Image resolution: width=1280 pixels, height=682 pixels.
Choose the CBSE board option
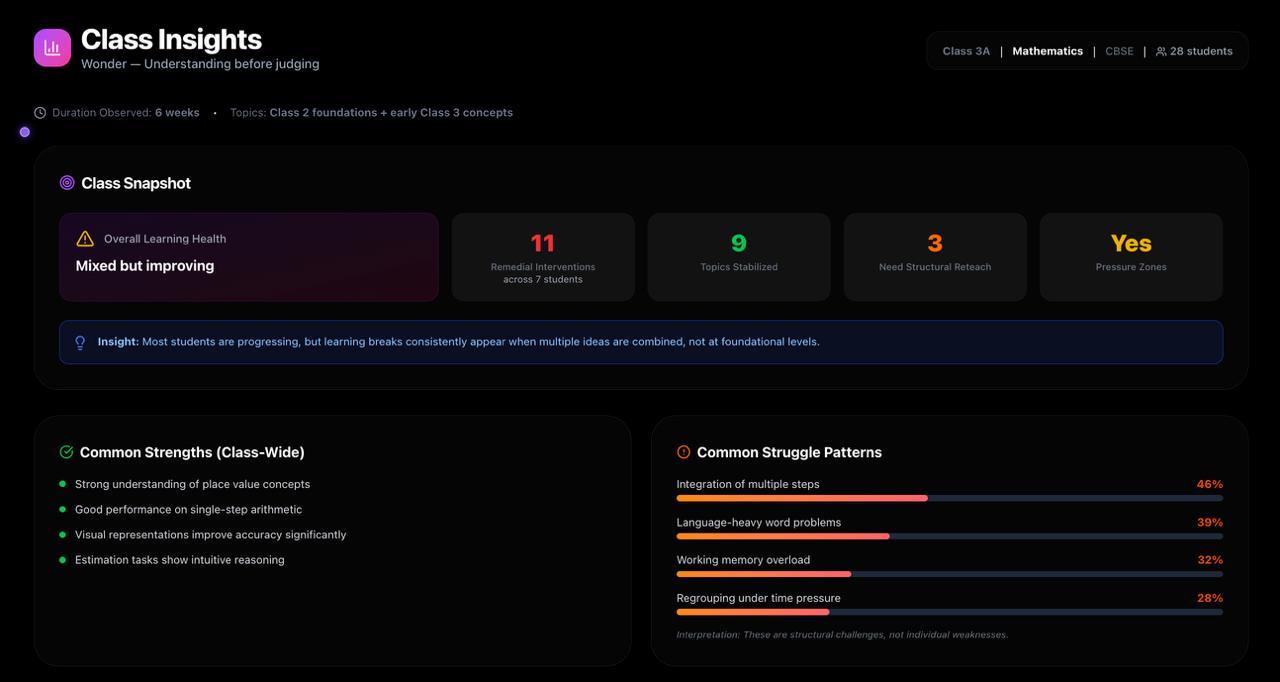pyautogui.click(x=1119, y=51)
